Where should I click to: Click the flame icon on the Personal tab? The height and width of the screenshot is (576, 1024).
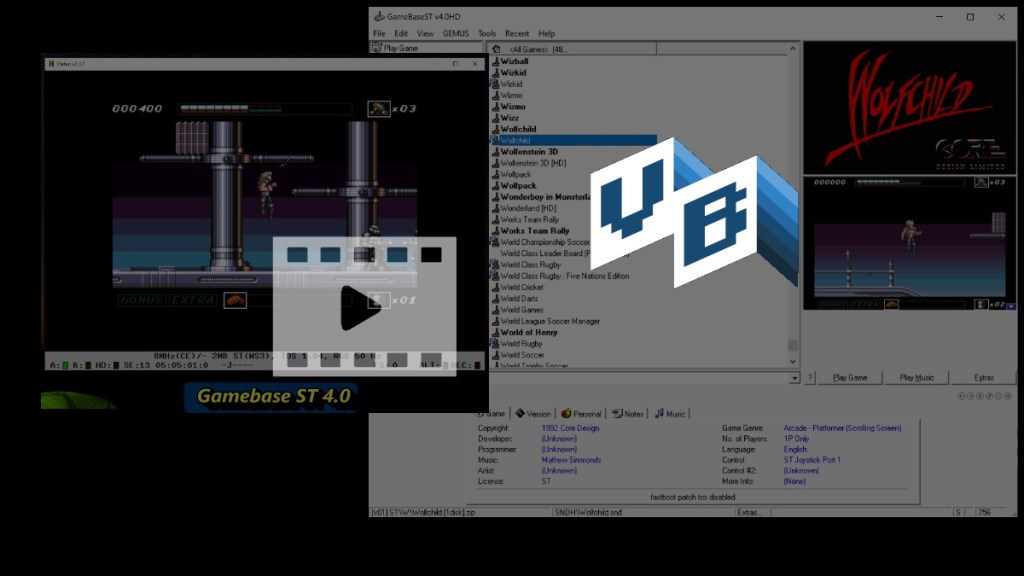pyautogui.click(x=566, y=413)
